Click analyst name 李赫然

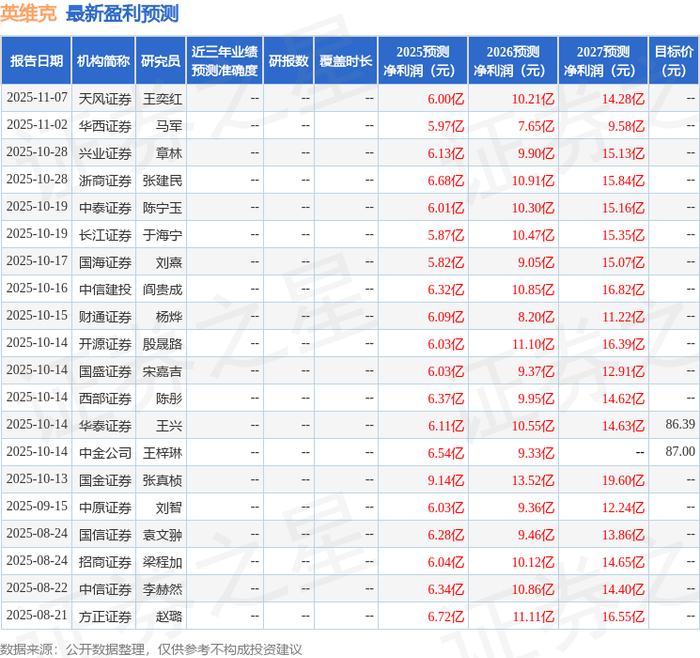pos(162,589)
